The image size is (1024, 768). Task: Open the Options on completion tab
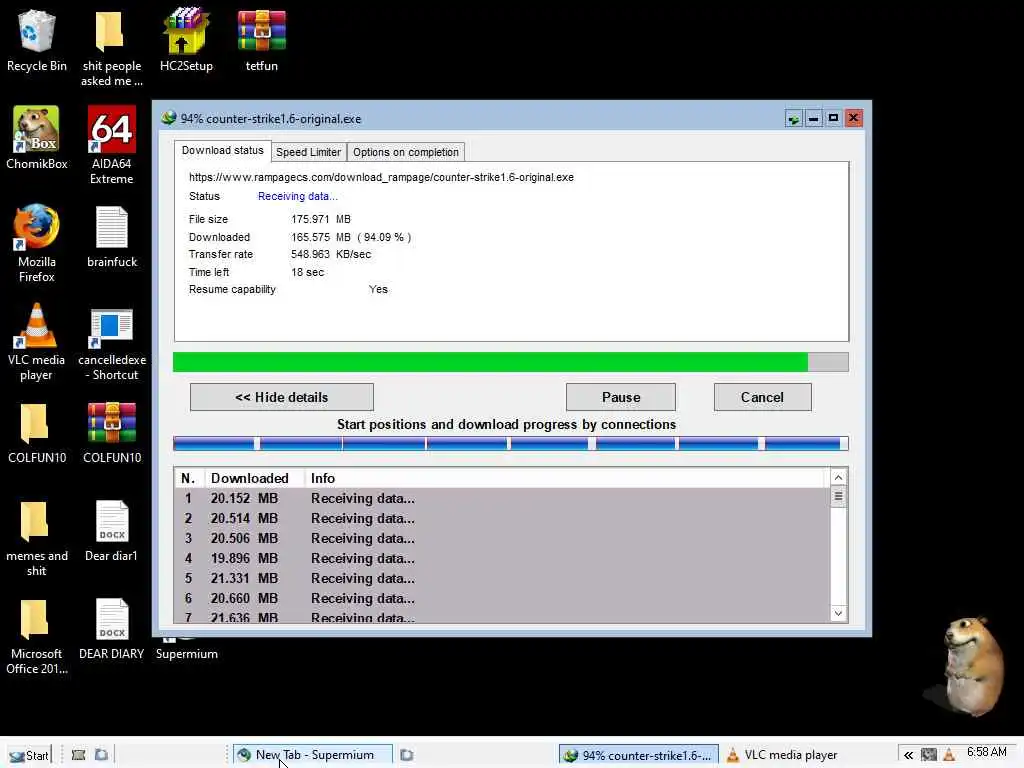tap(406, 152)
